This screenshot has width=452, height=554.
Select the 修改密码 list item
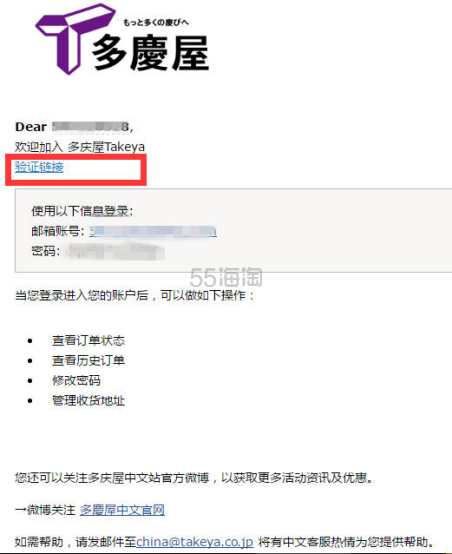(x=76, y=381)
